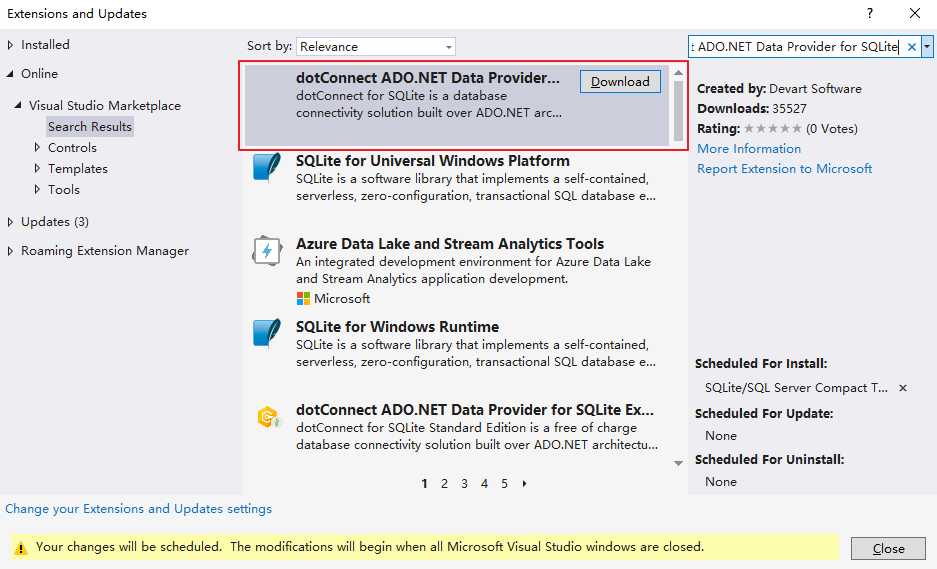
Task: Expand the Updates (3) category
Action: coord(10,222)
